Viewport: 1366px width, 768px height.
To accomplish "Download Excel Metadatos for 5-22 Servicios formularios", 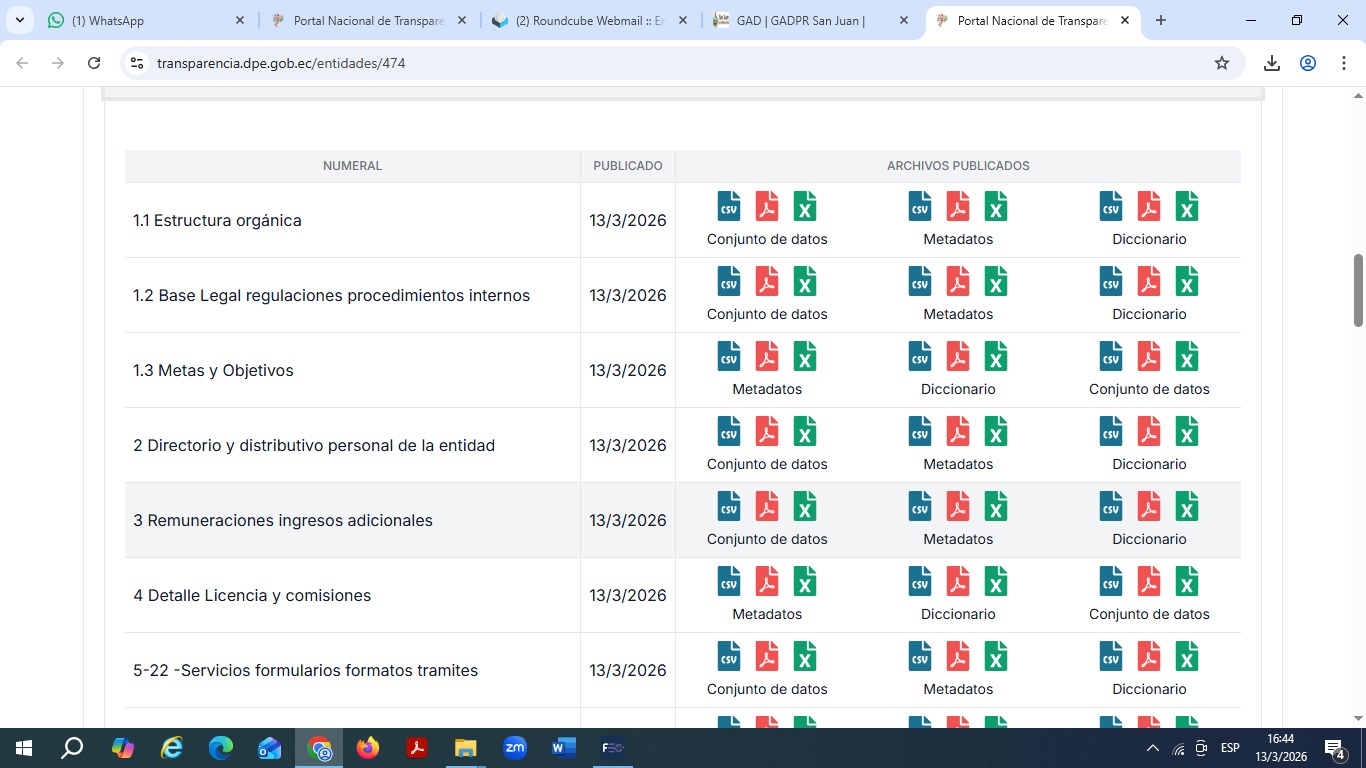I will [x=996, y=656].
